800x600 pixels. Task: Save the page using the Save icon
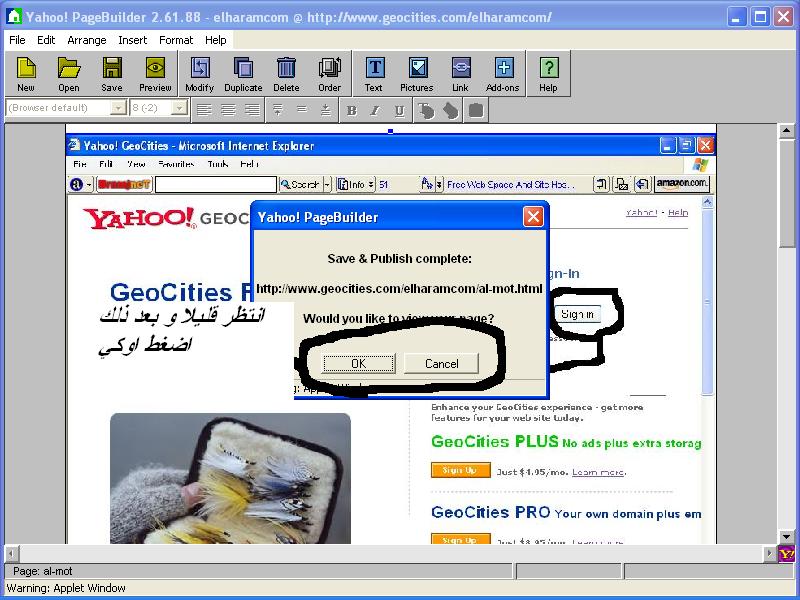112,74
